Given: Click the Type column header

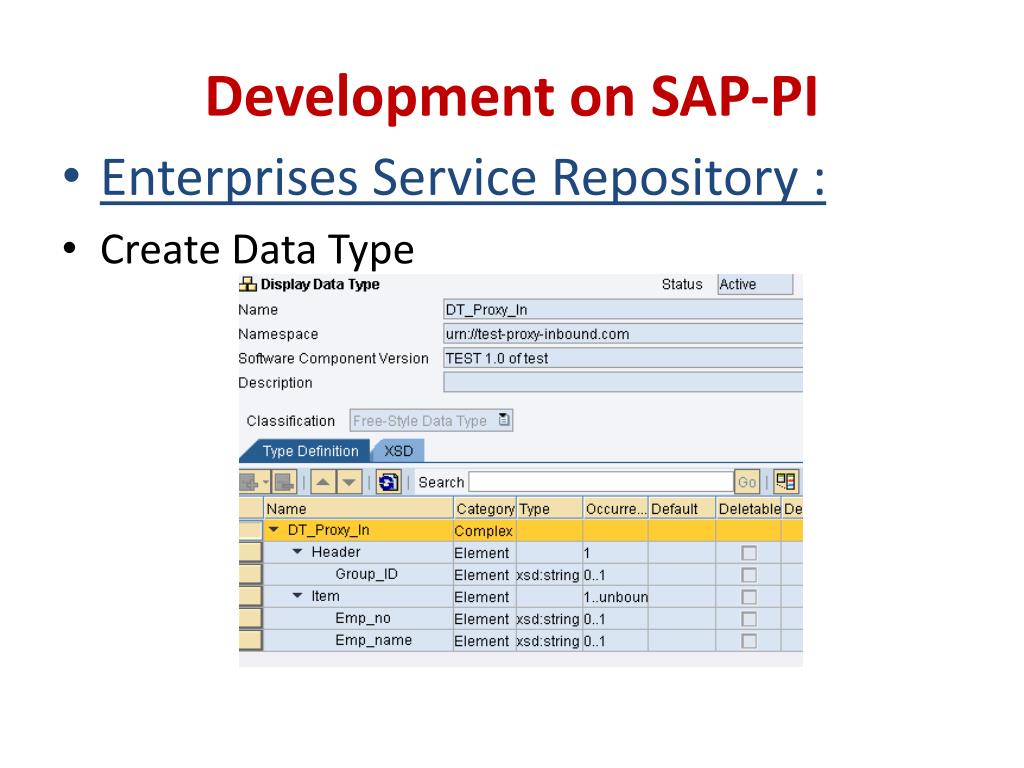Looking at the screenshot, I should [x=549, y=508].
